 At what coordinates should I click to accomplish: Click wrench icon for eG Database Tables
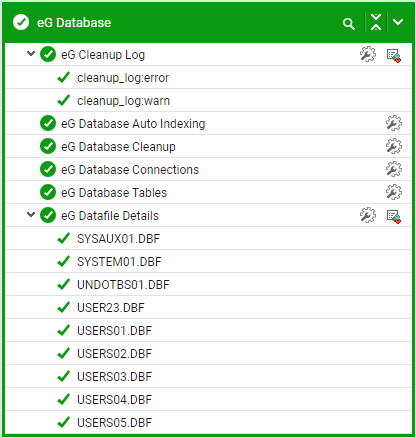(394, 192)
